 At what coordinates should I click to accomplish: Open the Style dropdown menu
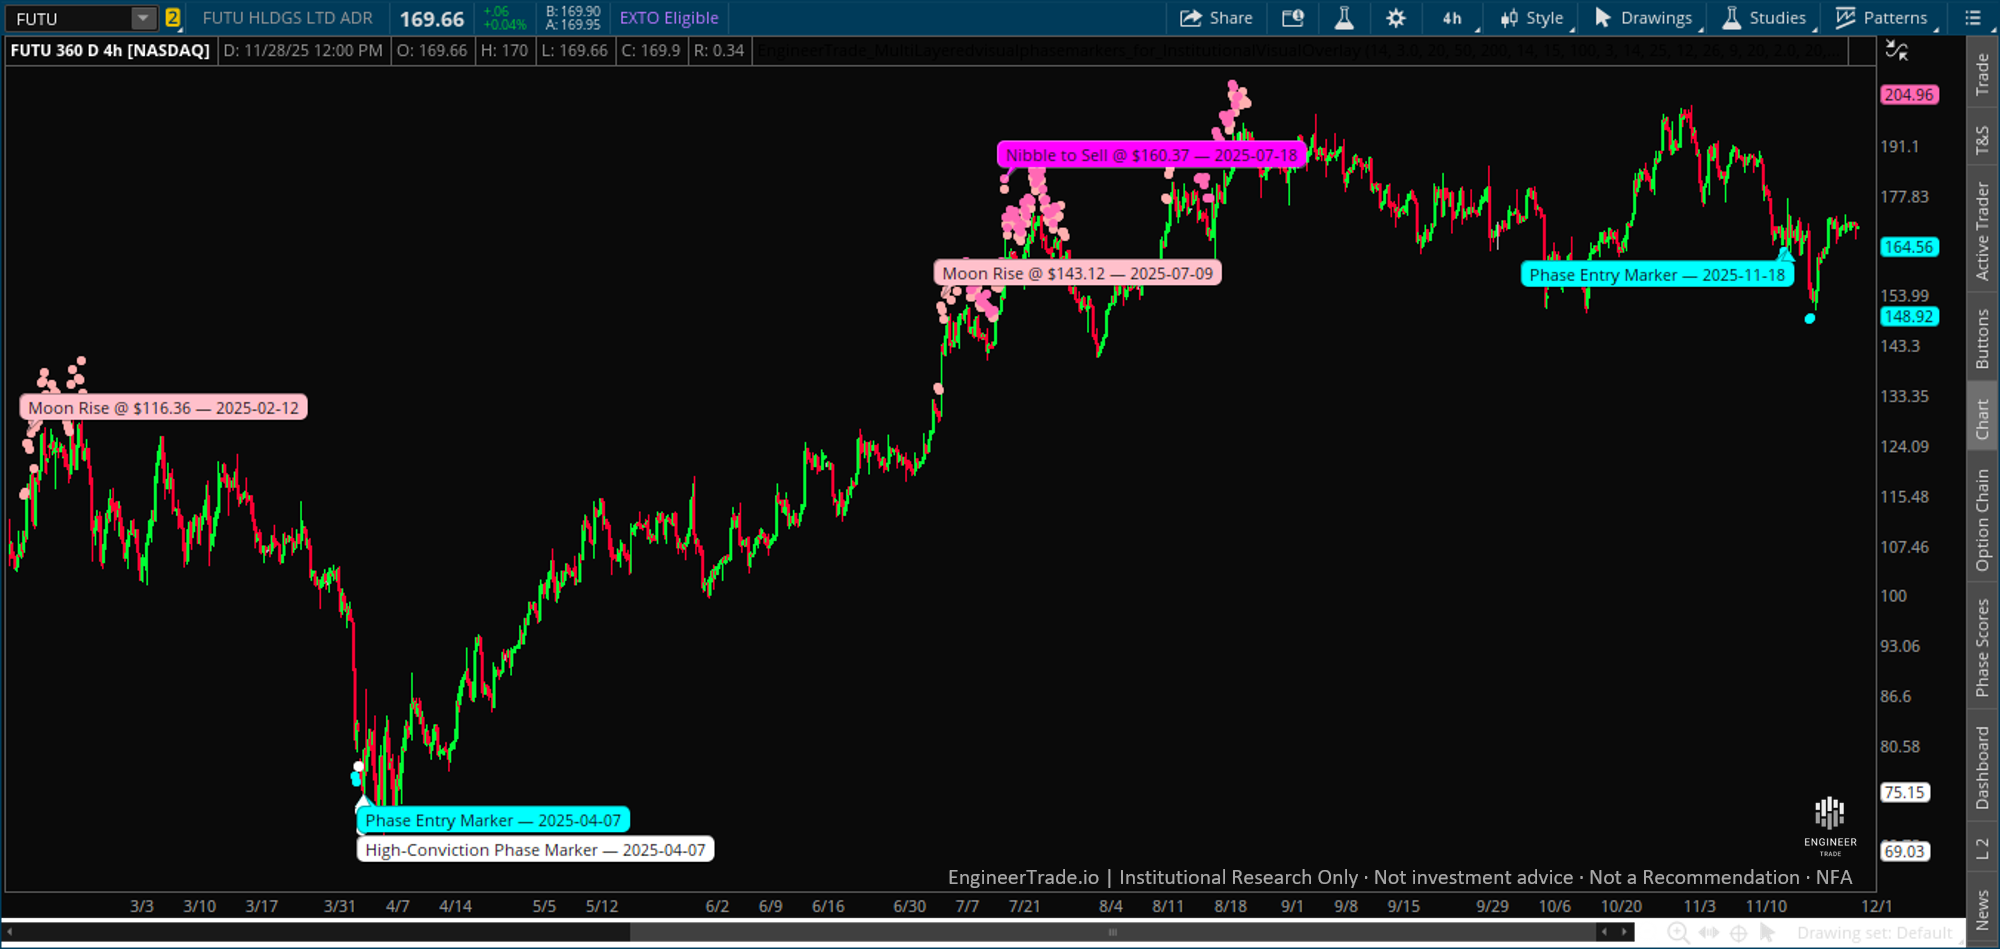click(x=1532, y=18)
